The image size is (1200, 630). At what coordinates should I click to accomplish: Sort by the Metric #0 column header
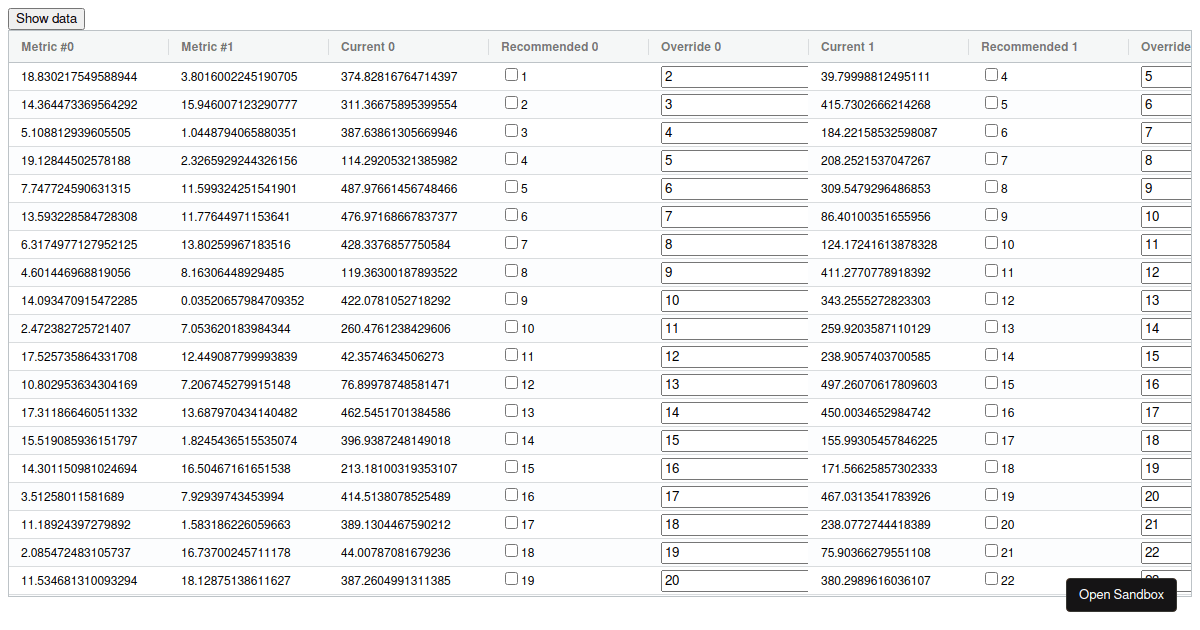click(x=47, y=47)
